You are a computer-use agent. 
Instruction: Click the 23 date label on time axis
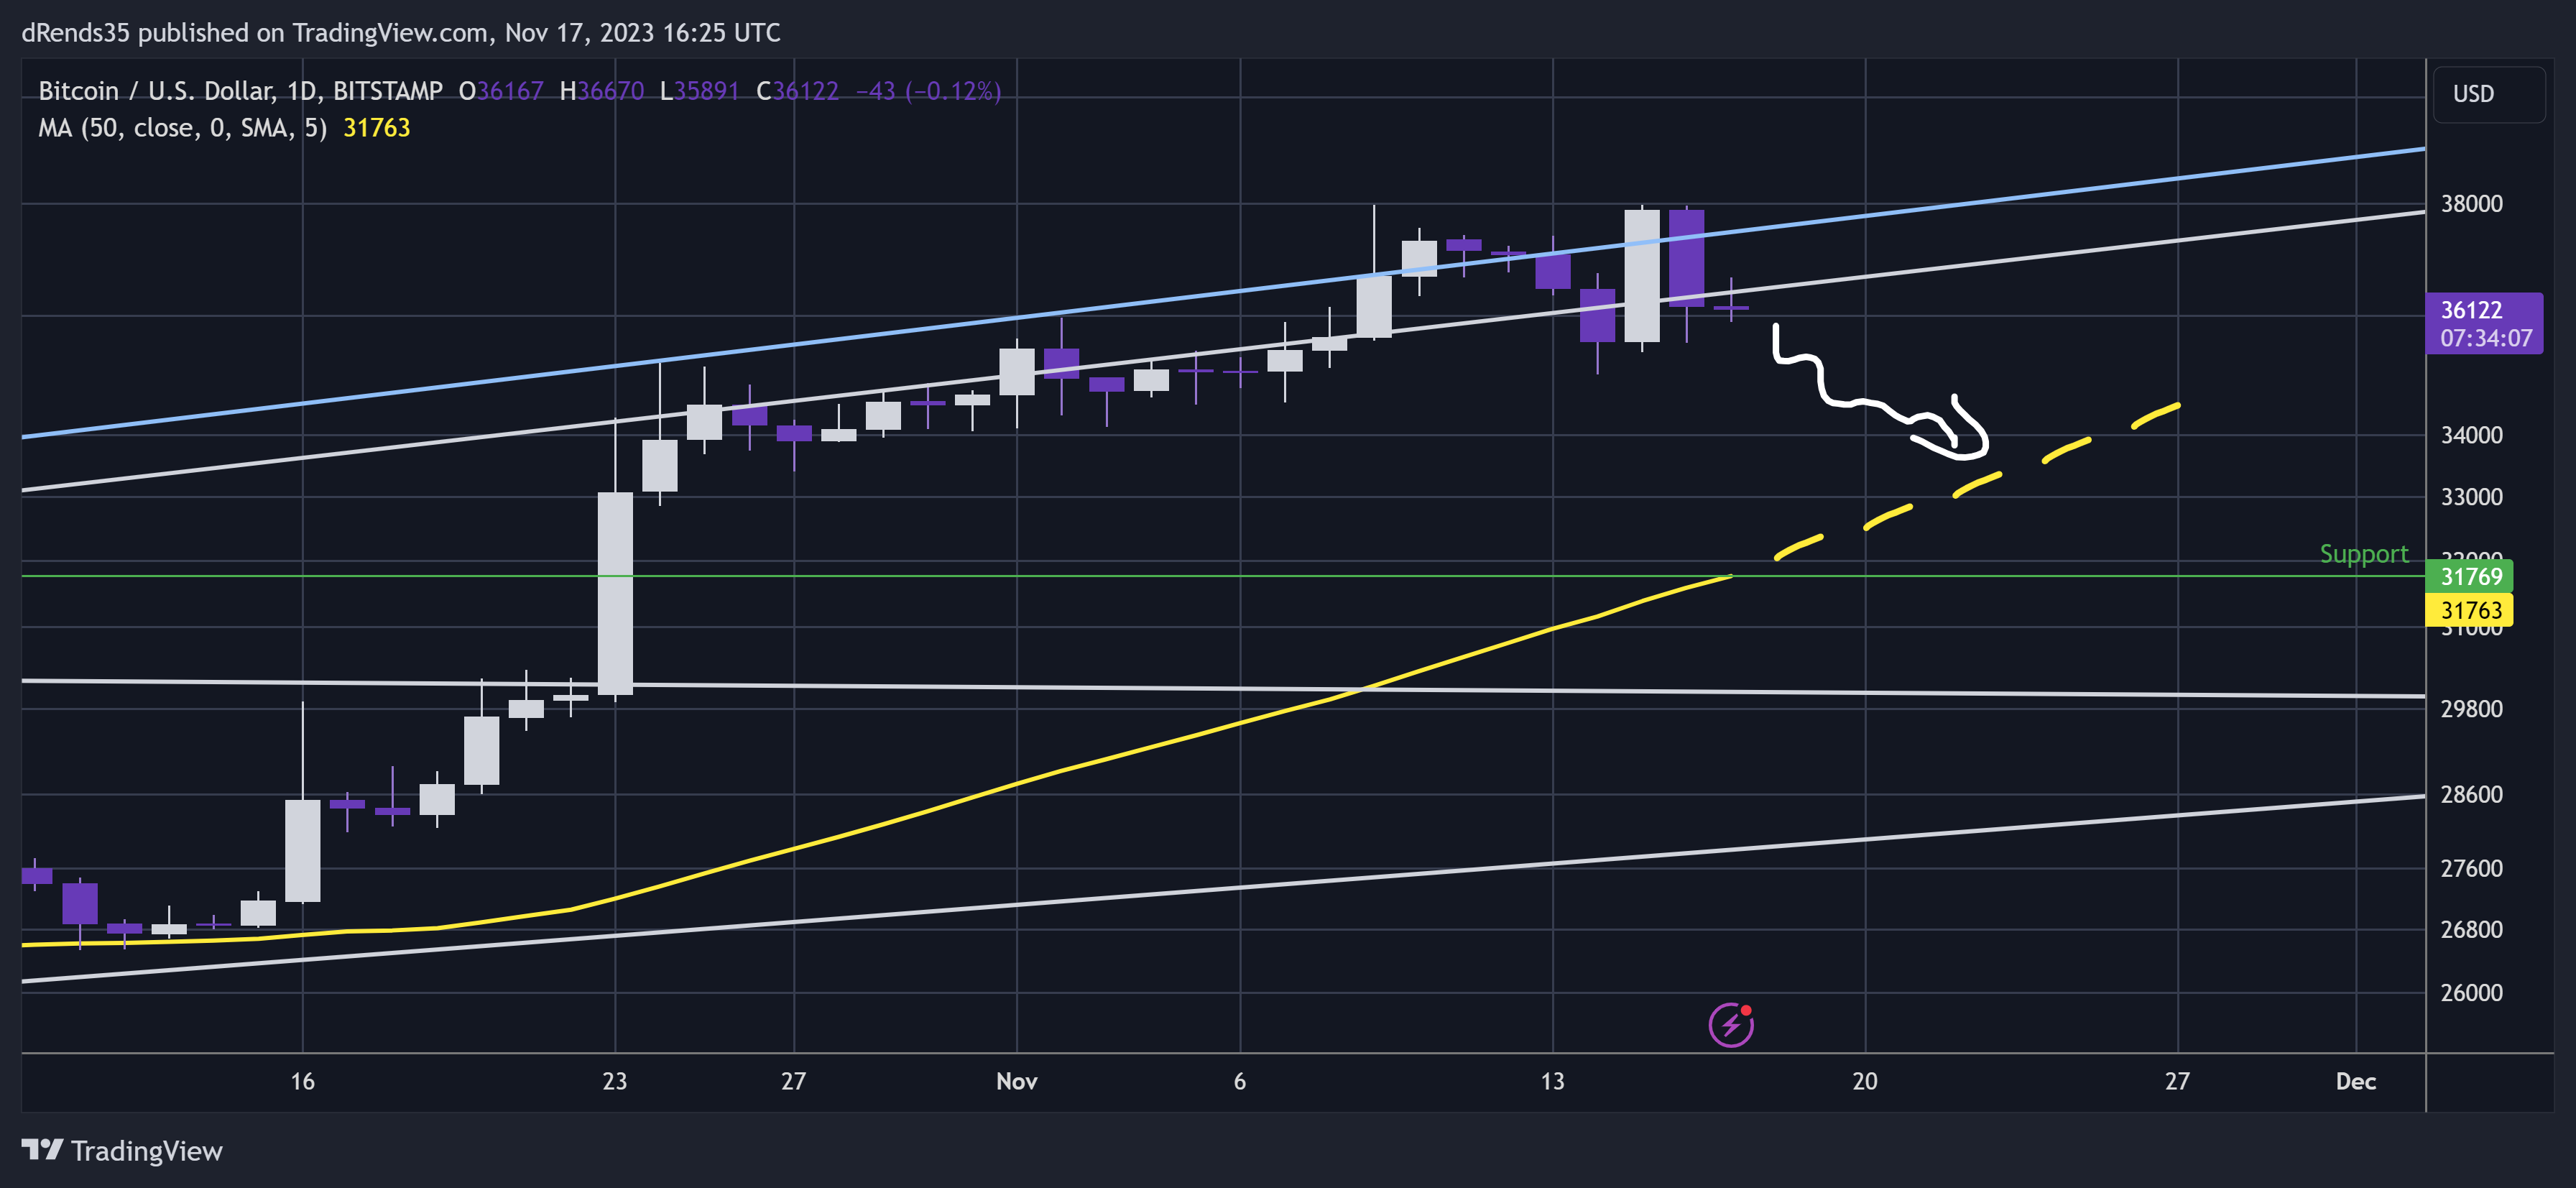tap(615, 1081)
